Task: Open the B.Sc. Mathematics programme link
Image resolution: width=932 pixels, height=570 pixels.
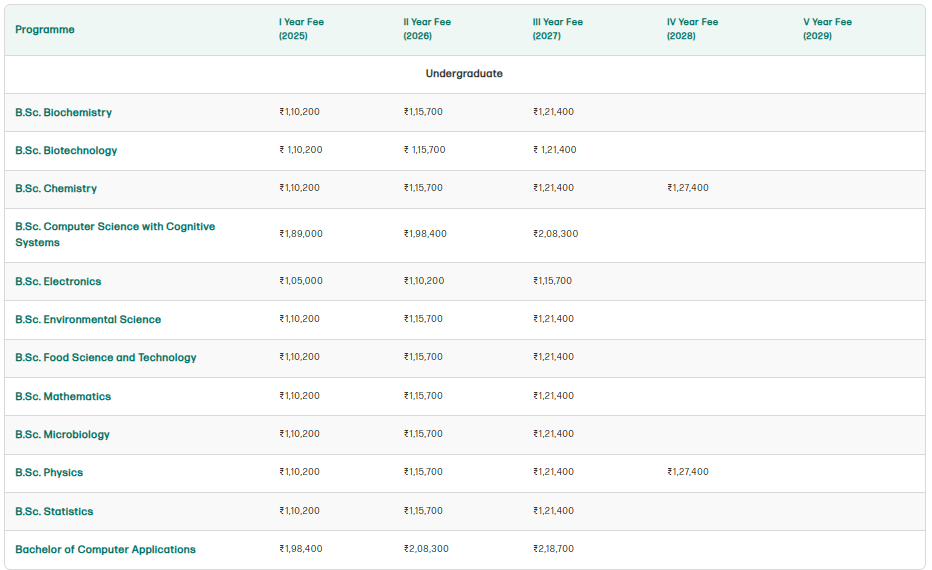Action: [x=63, y=397]
